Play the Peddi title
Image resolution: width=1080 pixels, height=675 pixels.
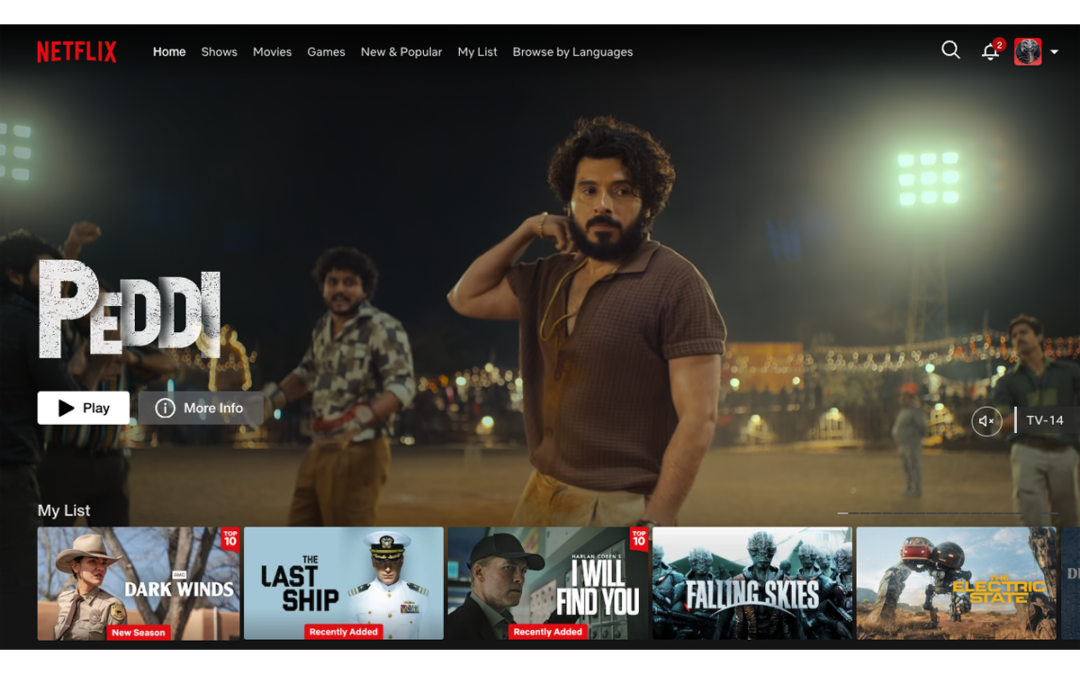pyautogui.click(x=83, y=408)
